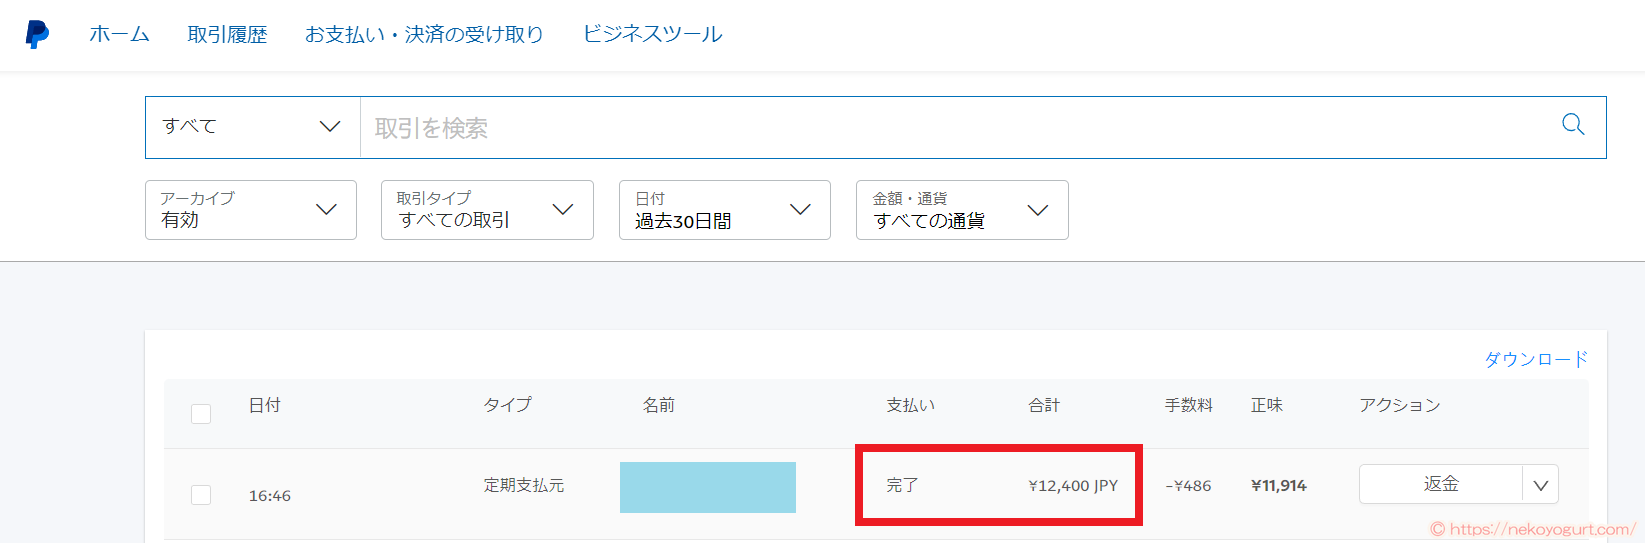Click the 正味 column header
1645x543 pixels.
[1267, 405]
